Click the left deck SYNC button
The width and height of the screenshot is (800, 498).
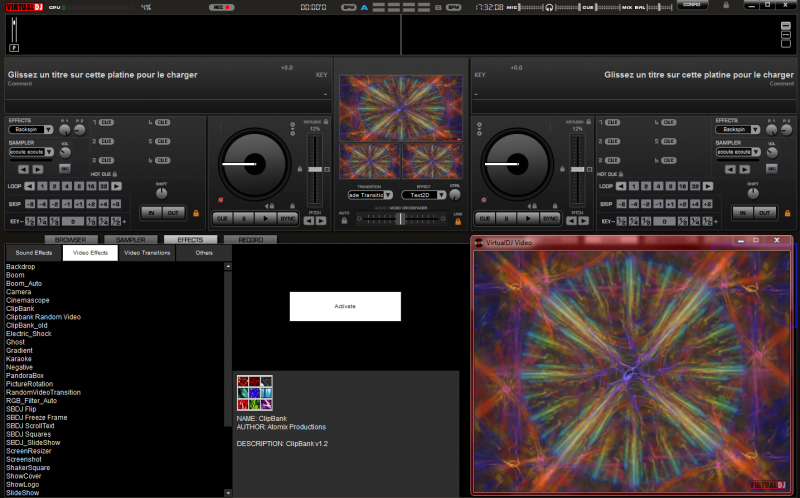click(x=287, y=217)
